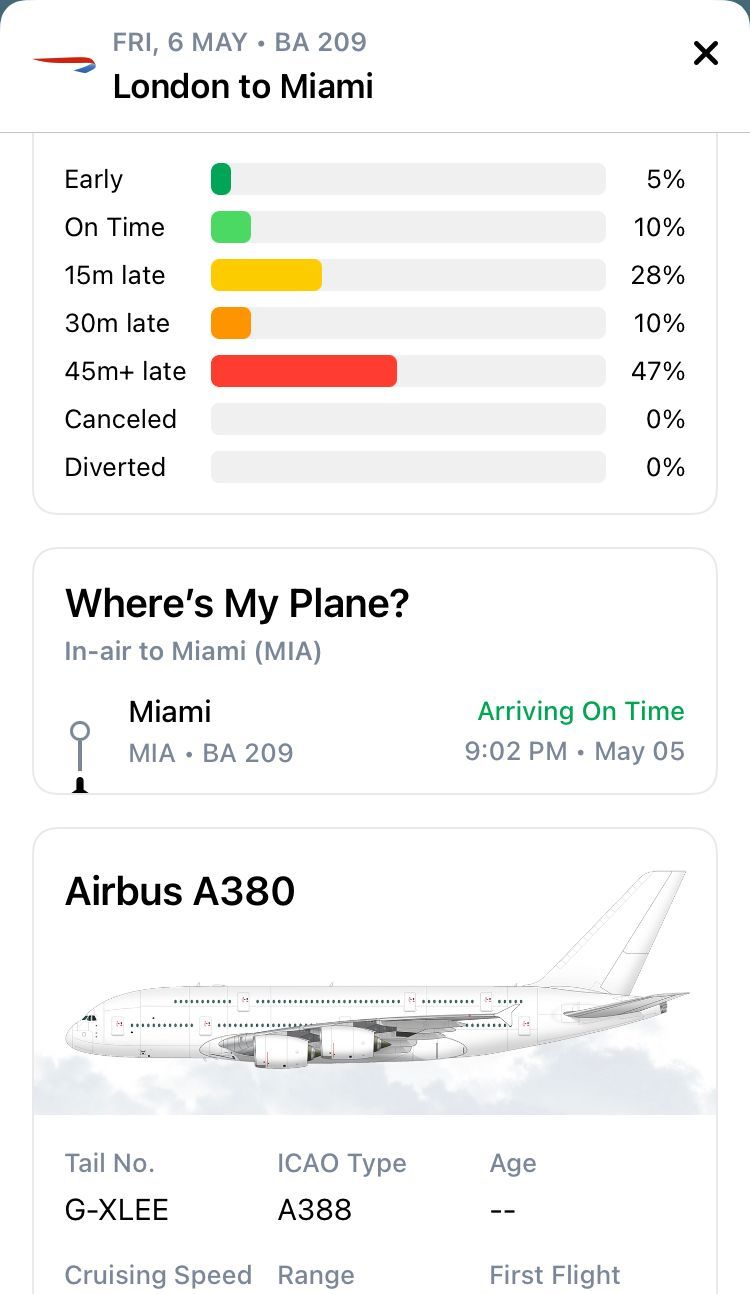The image size is (750, 1294).
Task: Tap the 30m late orange bar
Action: 231,323
